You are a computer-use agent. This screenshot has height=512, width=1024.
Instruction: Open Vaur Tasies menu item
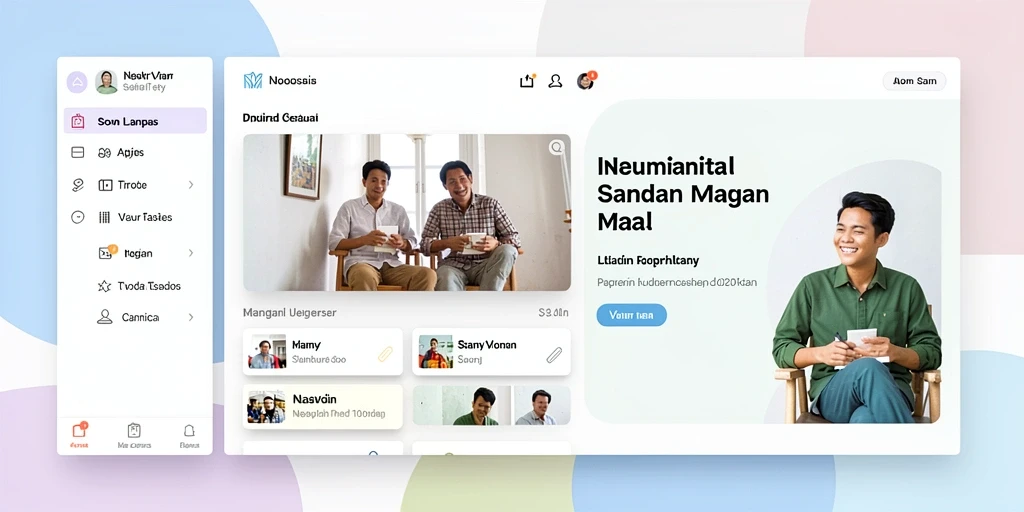click(x=145, y=217)
